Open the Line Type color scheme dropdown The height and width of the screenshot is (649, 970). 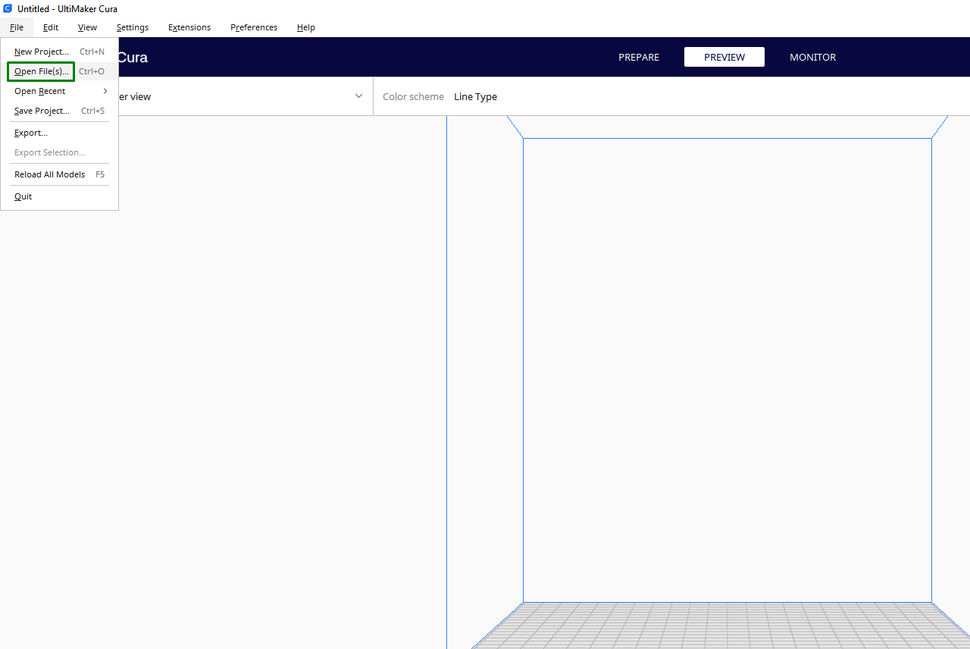point(474,96)
